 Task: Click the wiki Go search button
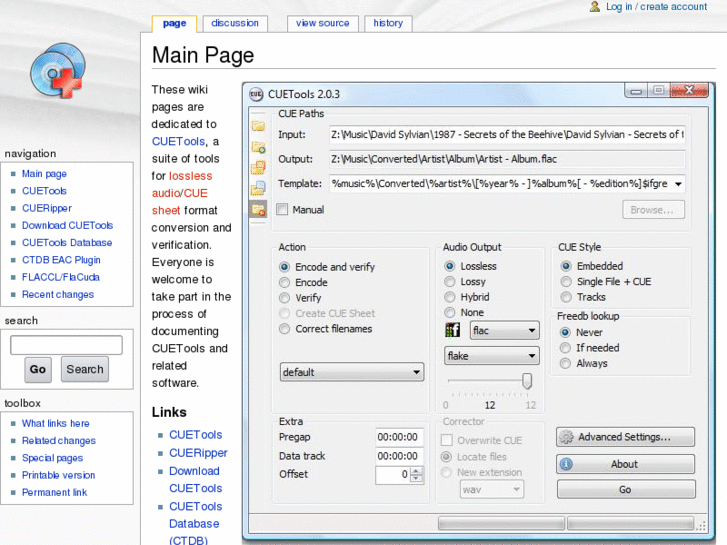(x=38, y=369)
